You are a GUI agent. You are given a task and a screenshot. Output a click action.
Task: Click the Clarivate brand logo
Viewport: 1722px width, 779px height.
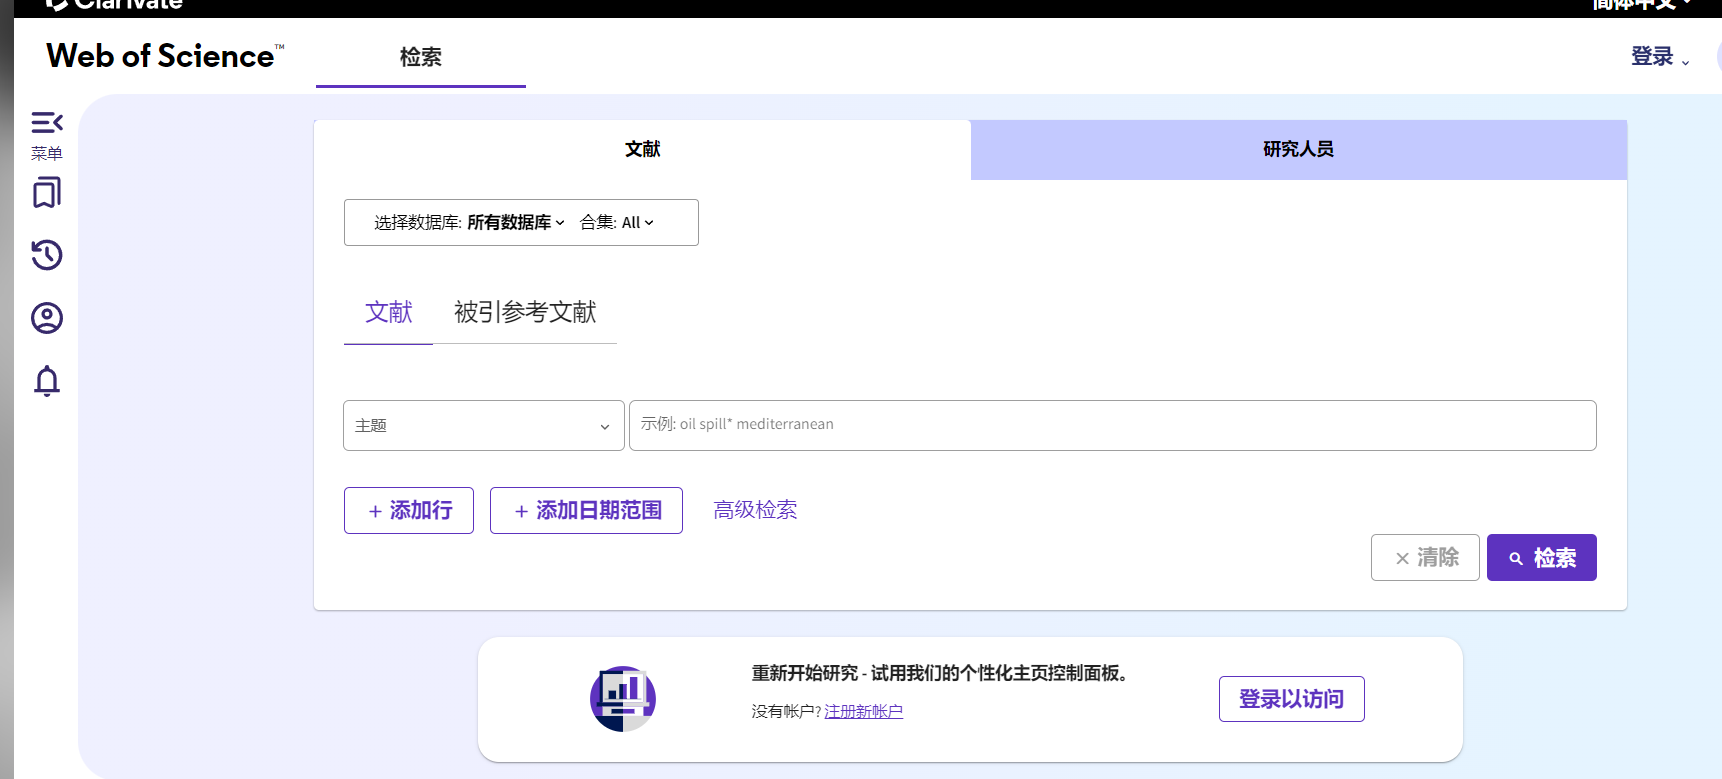click(115, 5)
